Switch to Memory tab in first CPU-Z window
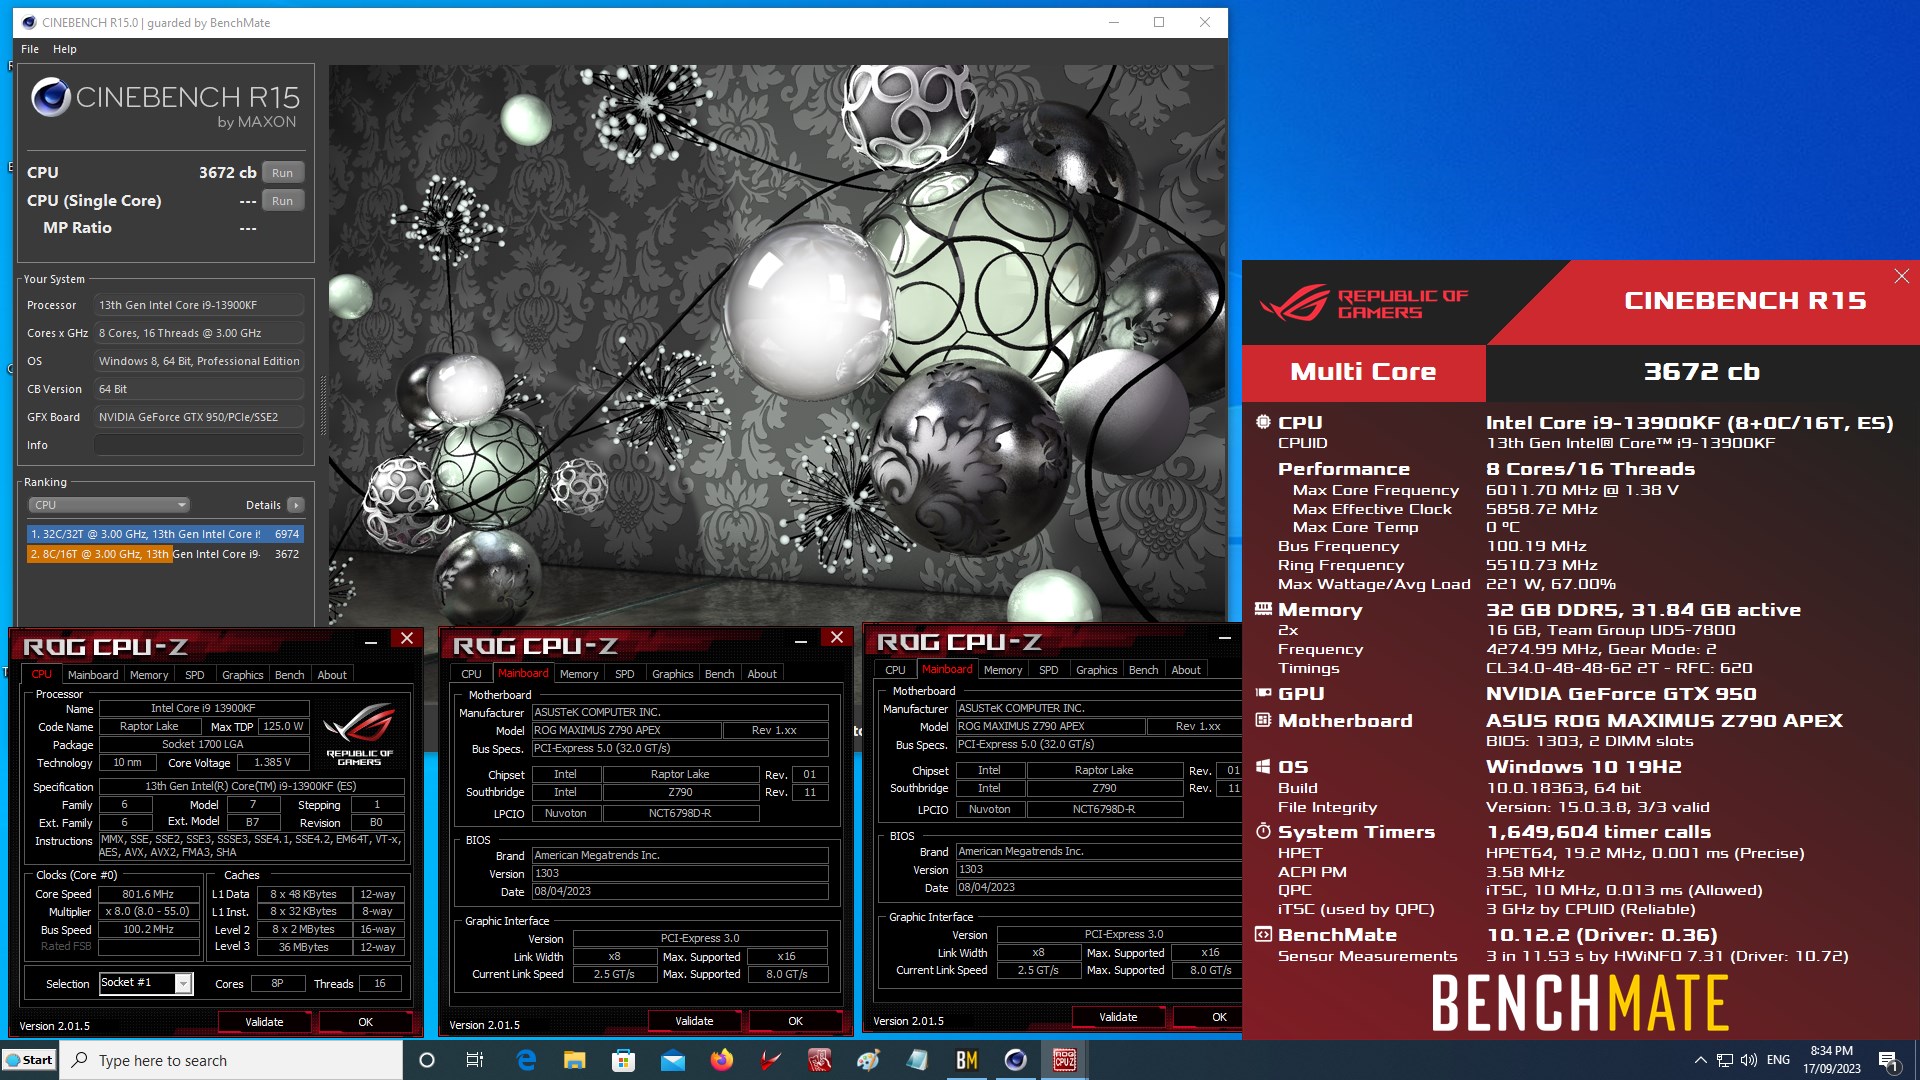The height and width of the screenshot is (1080, 1920). 149,675
